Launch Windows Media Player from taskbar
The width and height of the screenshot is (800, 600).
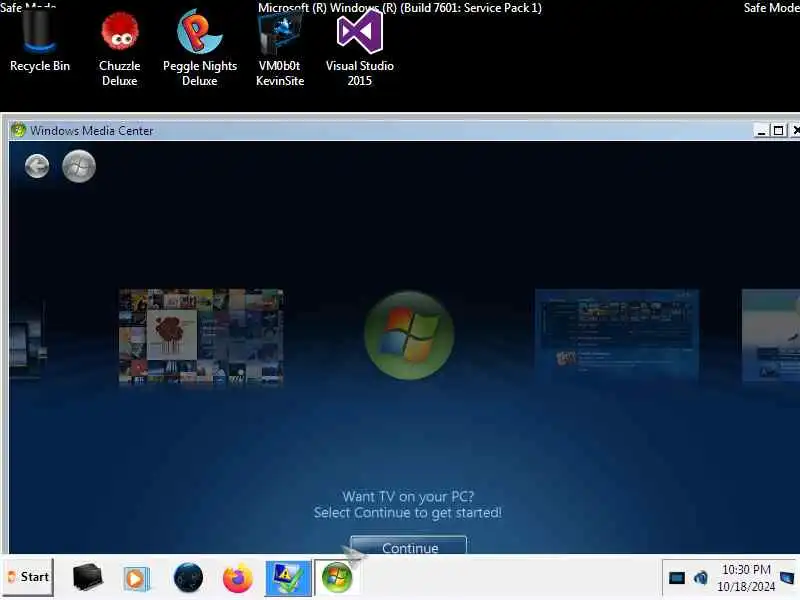(x=136, y=579)
